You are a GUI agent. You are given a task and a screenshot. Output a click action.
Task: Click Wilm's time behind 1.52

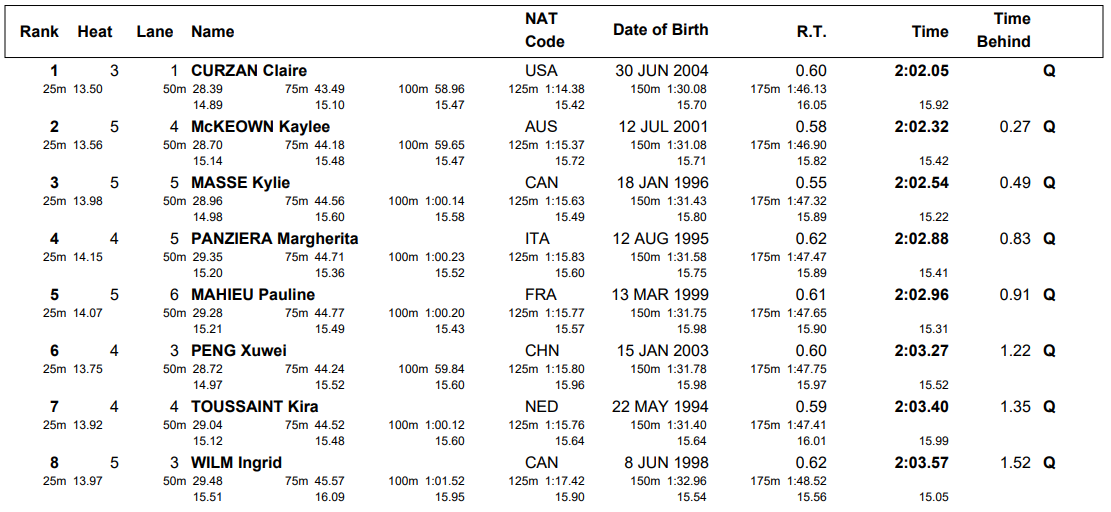click(x=1015, y=463)
